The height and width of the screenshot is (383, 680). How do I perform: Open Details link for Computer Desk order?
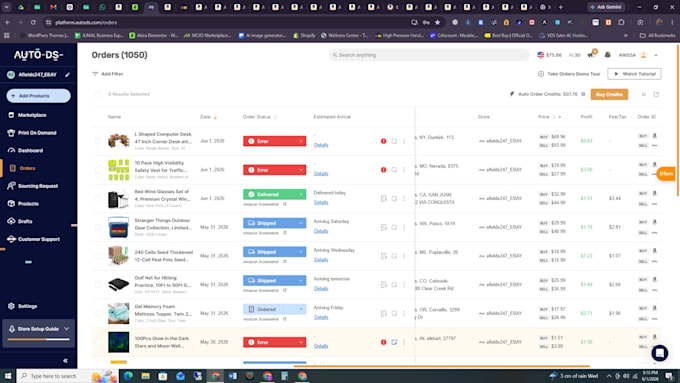(x=321, y=145)
